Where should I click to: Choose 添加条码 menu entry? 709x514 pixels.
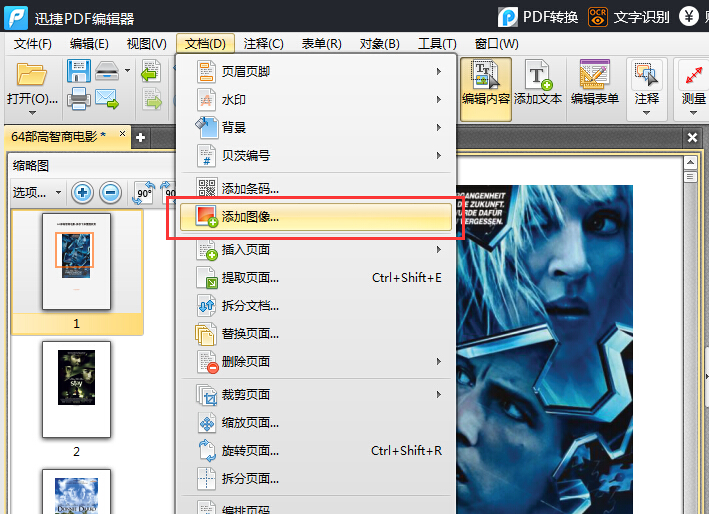[316, 188]
